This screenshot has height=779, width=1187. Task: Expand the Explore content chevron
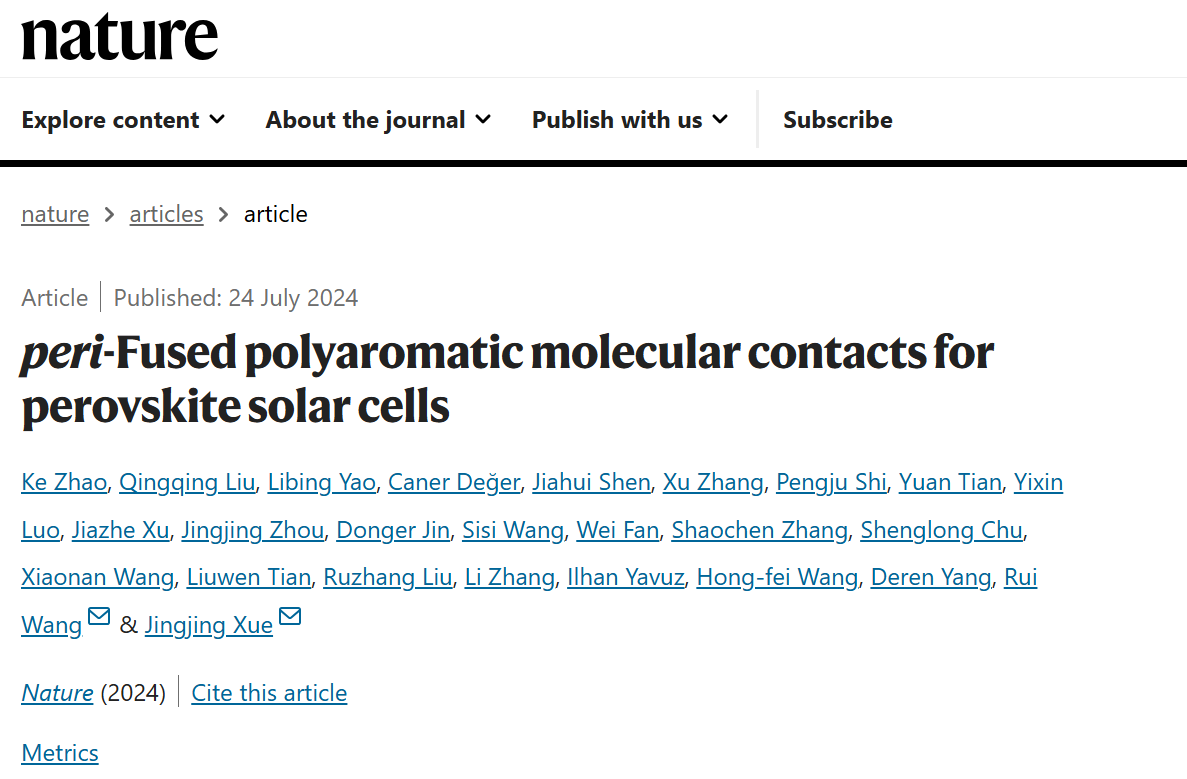217,120
